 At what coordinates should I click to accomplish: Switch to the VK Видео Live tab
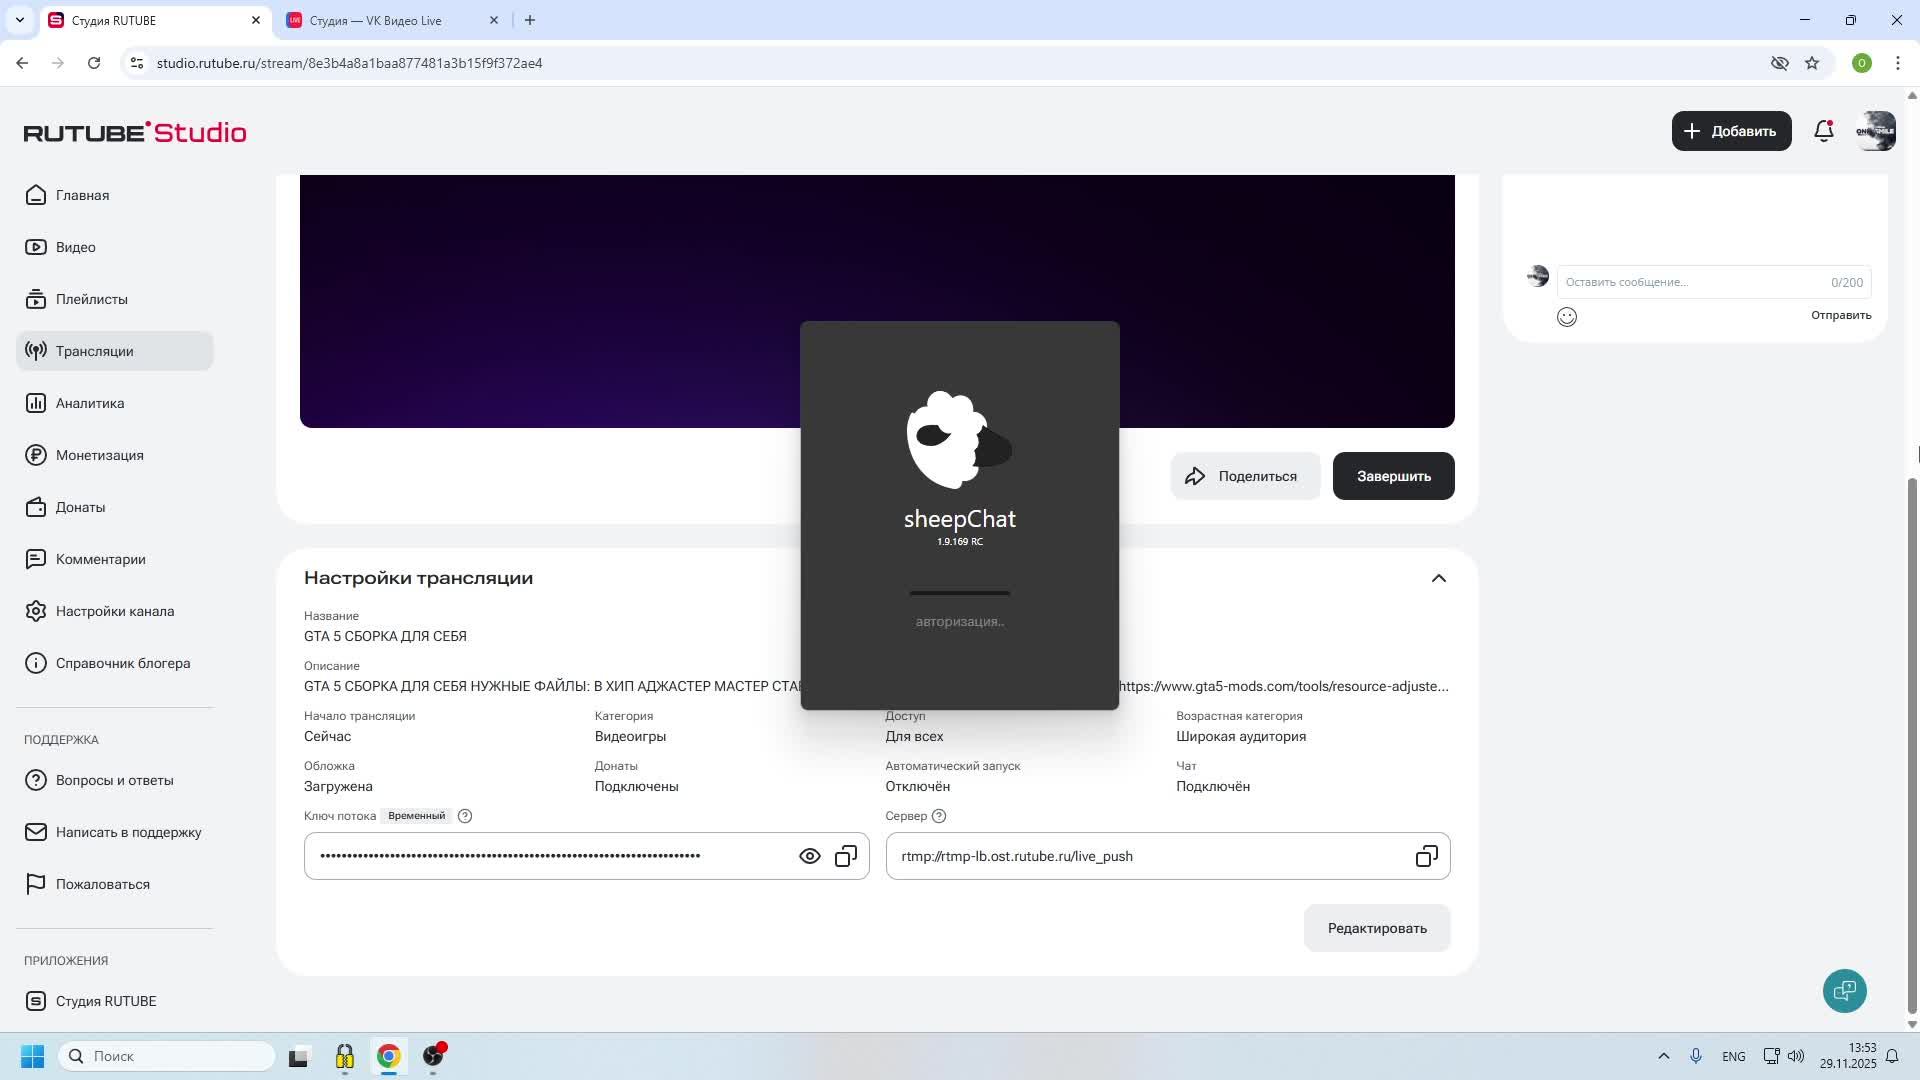[375, 20]
